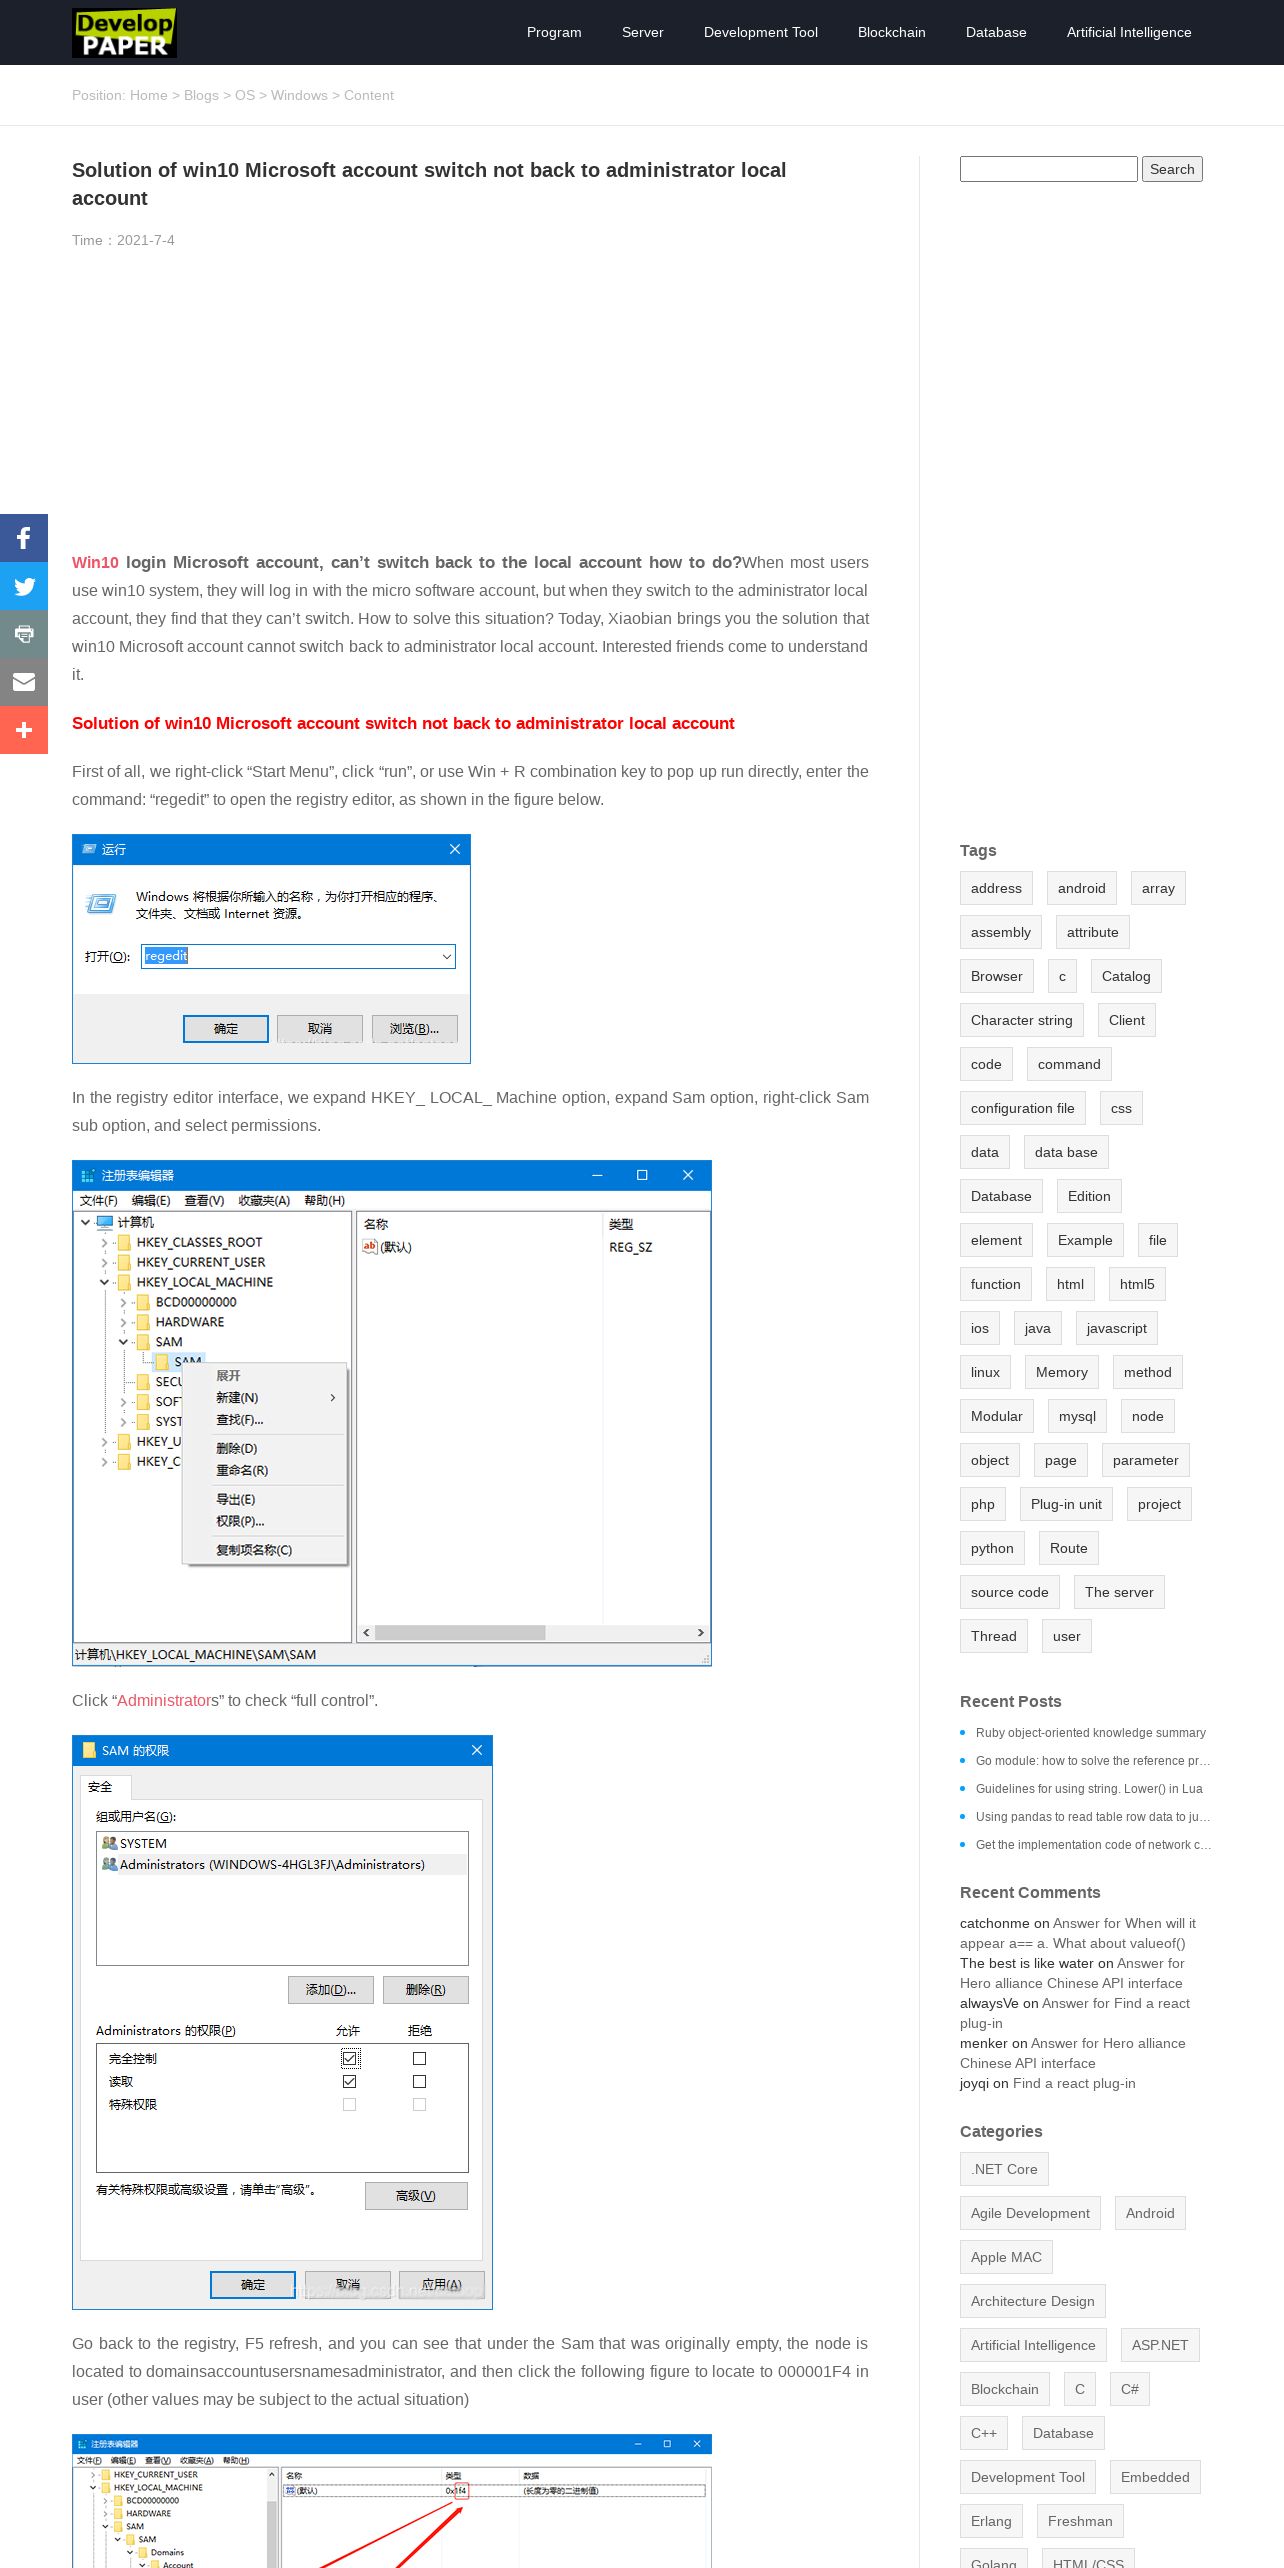Open the C++ category
1284x2568 pixels.
[x=984, y=2433]
